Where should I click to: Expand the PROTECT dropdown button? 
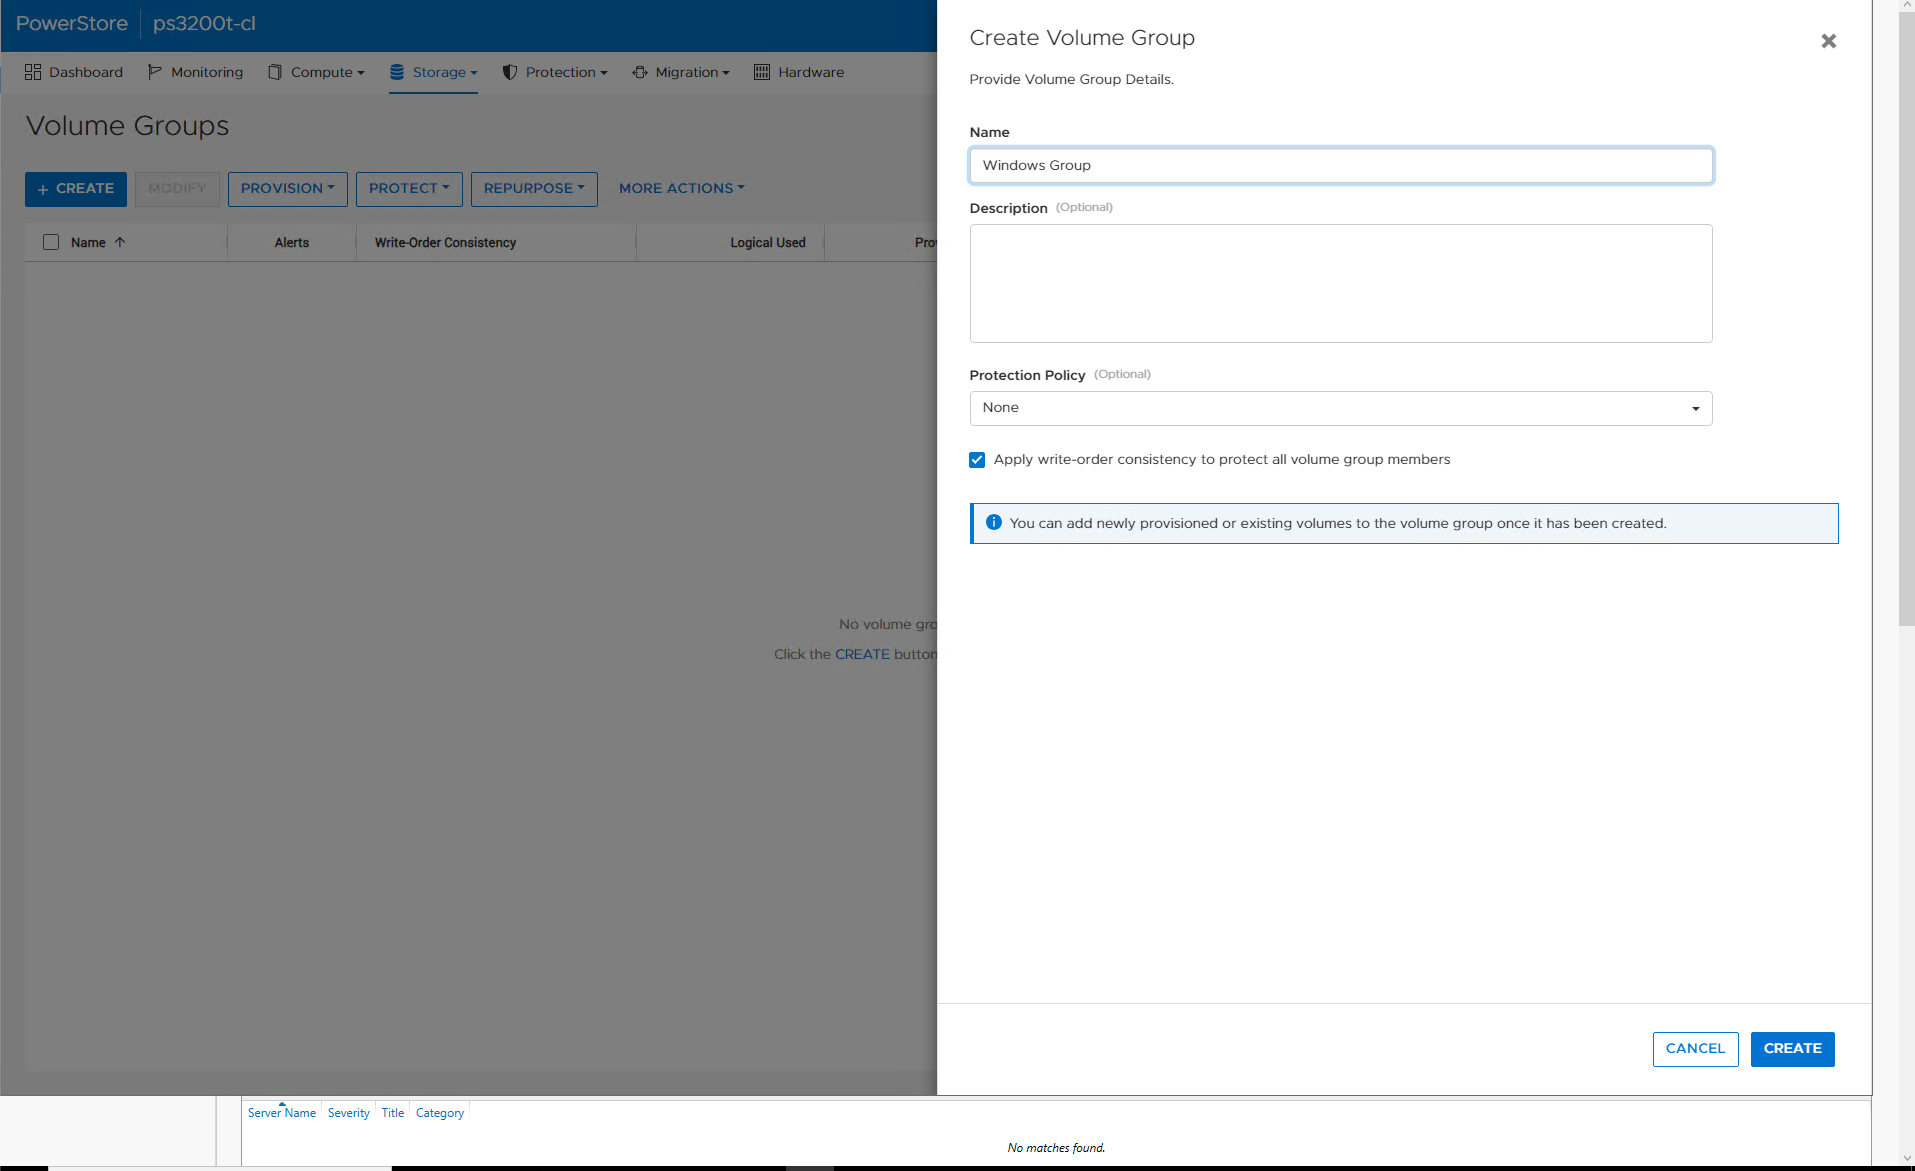click(409, 189)
